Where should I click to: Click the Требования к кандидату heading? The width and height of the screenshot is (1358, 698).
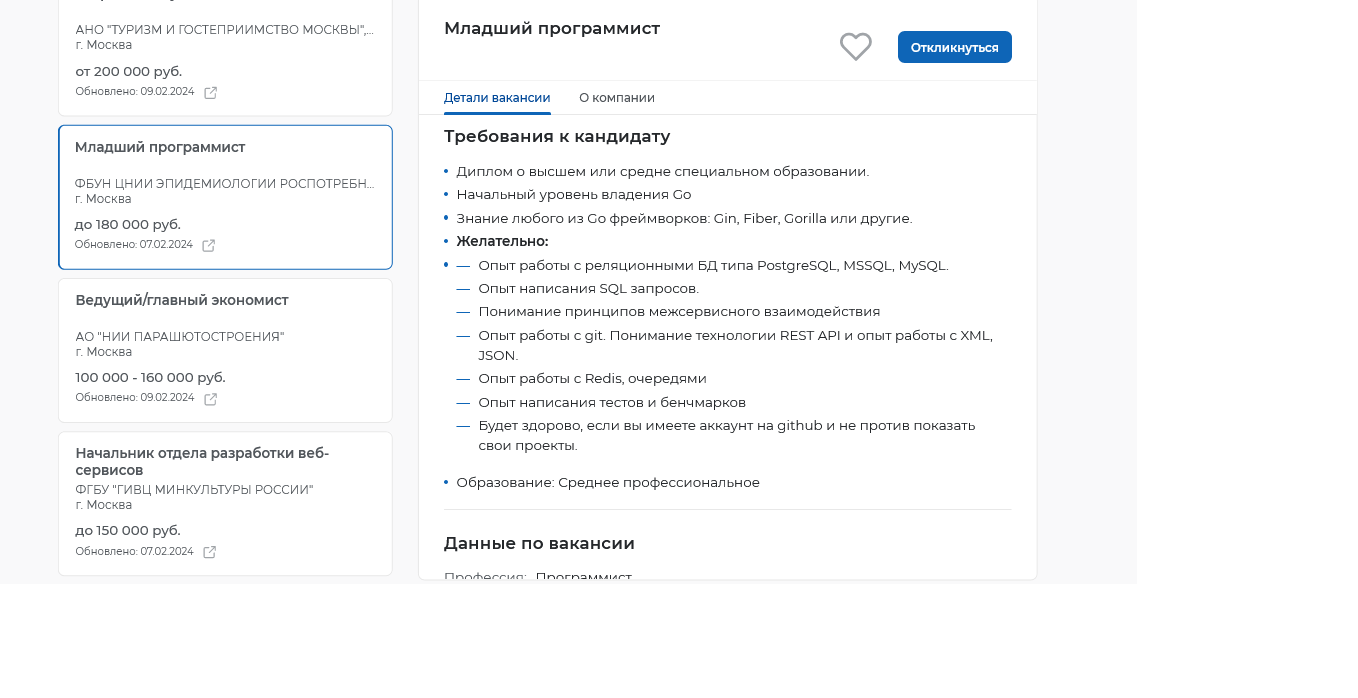pyautogui.click(x=557, y=137)
